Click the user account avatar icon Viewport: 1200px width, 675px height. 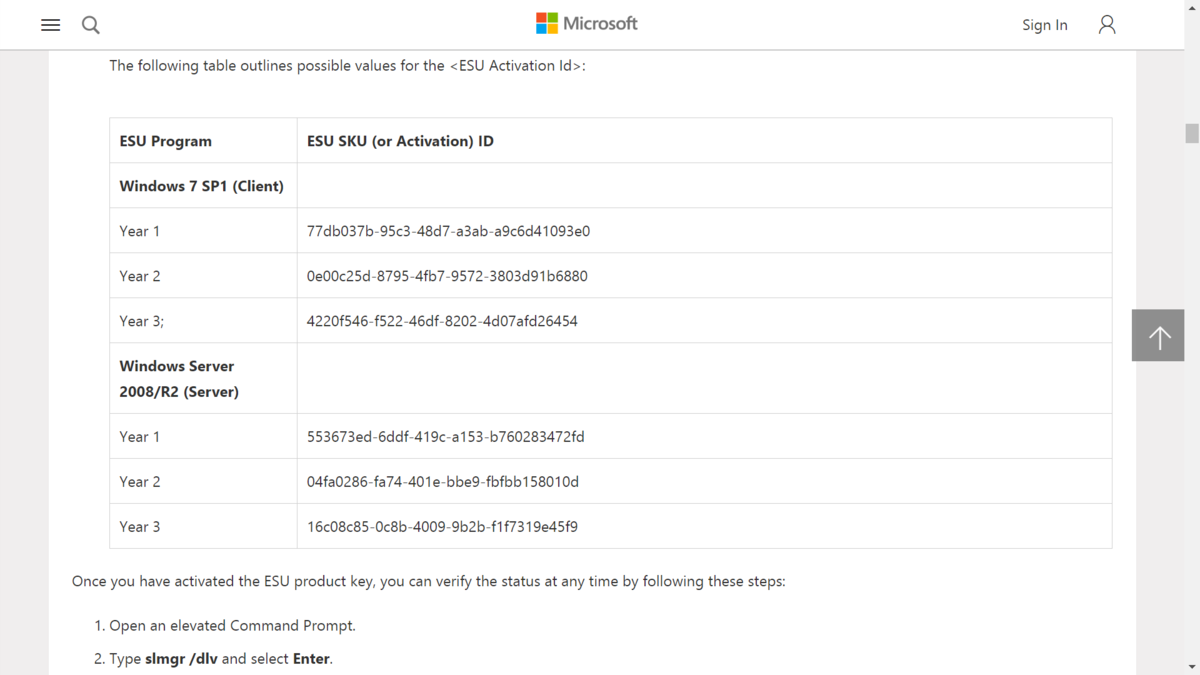(1107, 25)
